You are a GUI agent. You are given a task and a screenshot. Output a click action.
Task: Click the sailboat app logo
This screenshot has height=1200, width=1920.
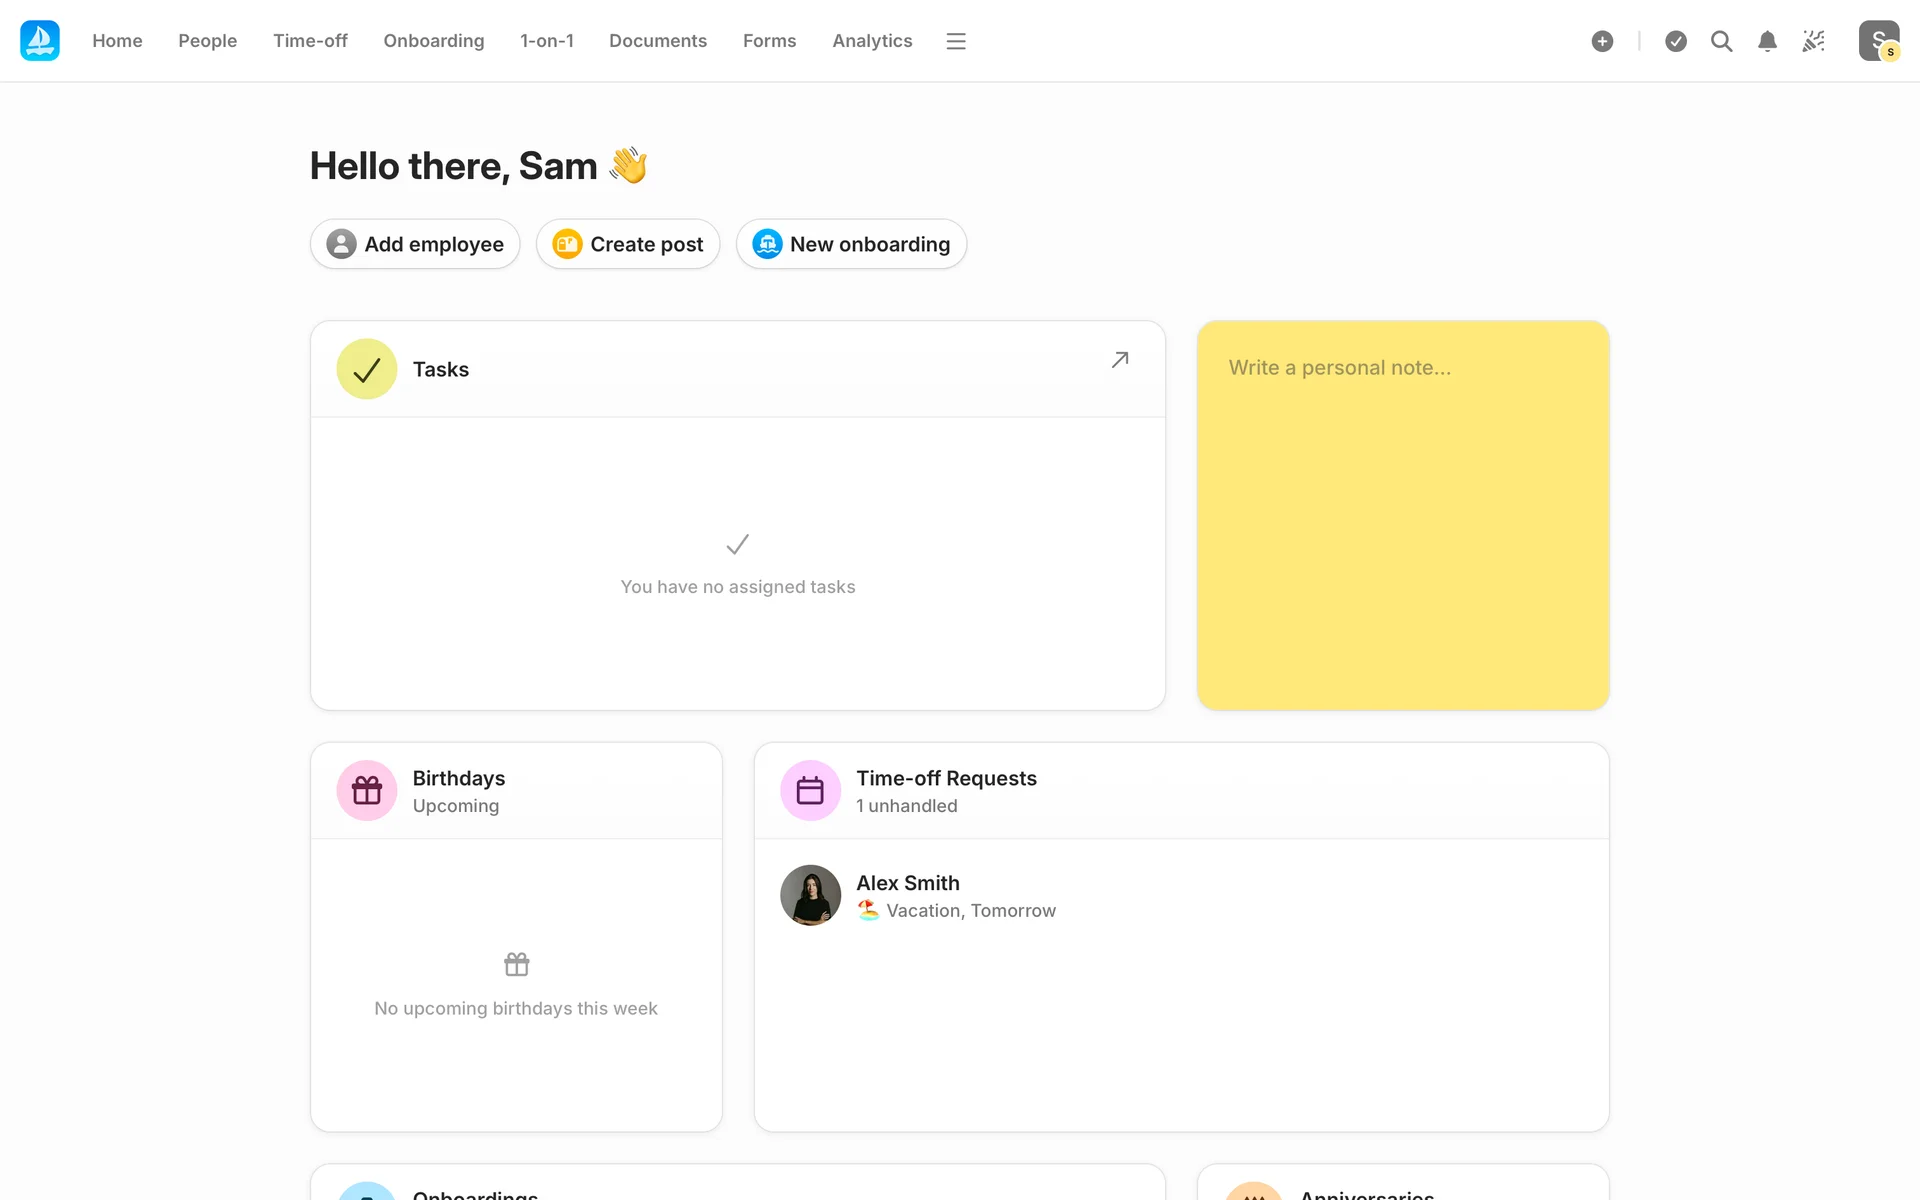coord(40,41)
